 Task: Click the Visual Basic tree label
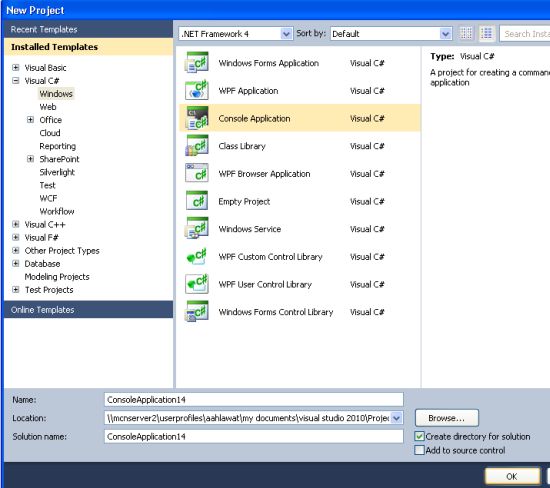(x=45, y=68)
